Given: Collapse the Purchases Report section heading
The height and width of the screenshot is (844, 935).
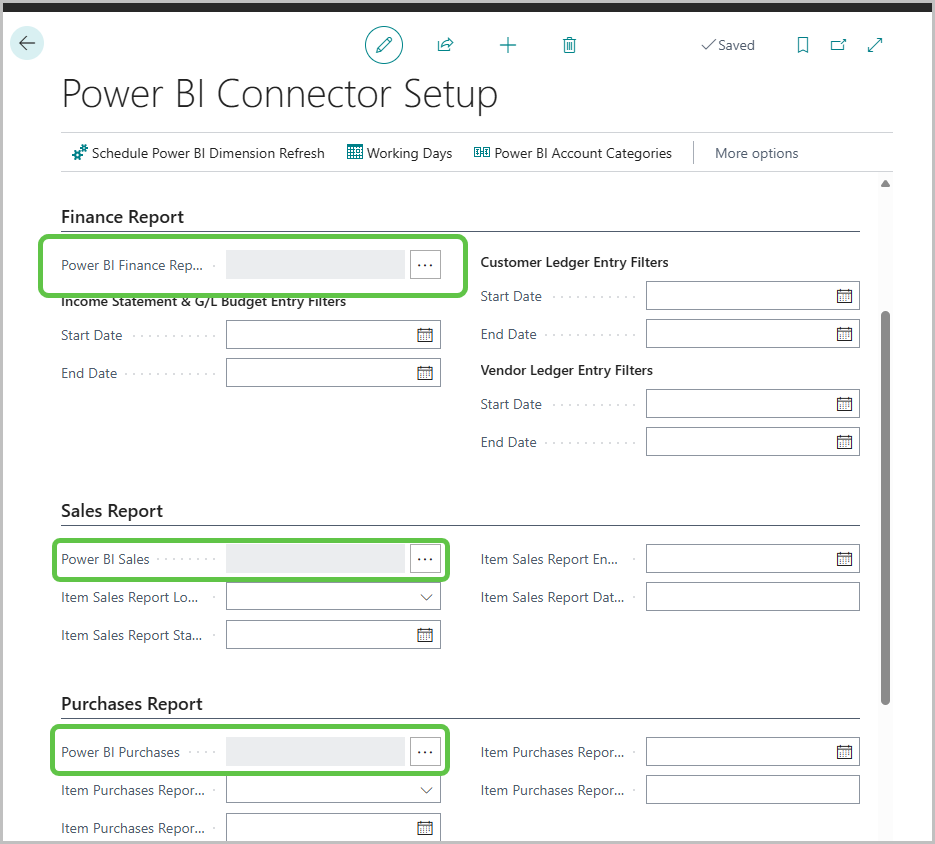Looking at the screenshot, I should 132,704.
